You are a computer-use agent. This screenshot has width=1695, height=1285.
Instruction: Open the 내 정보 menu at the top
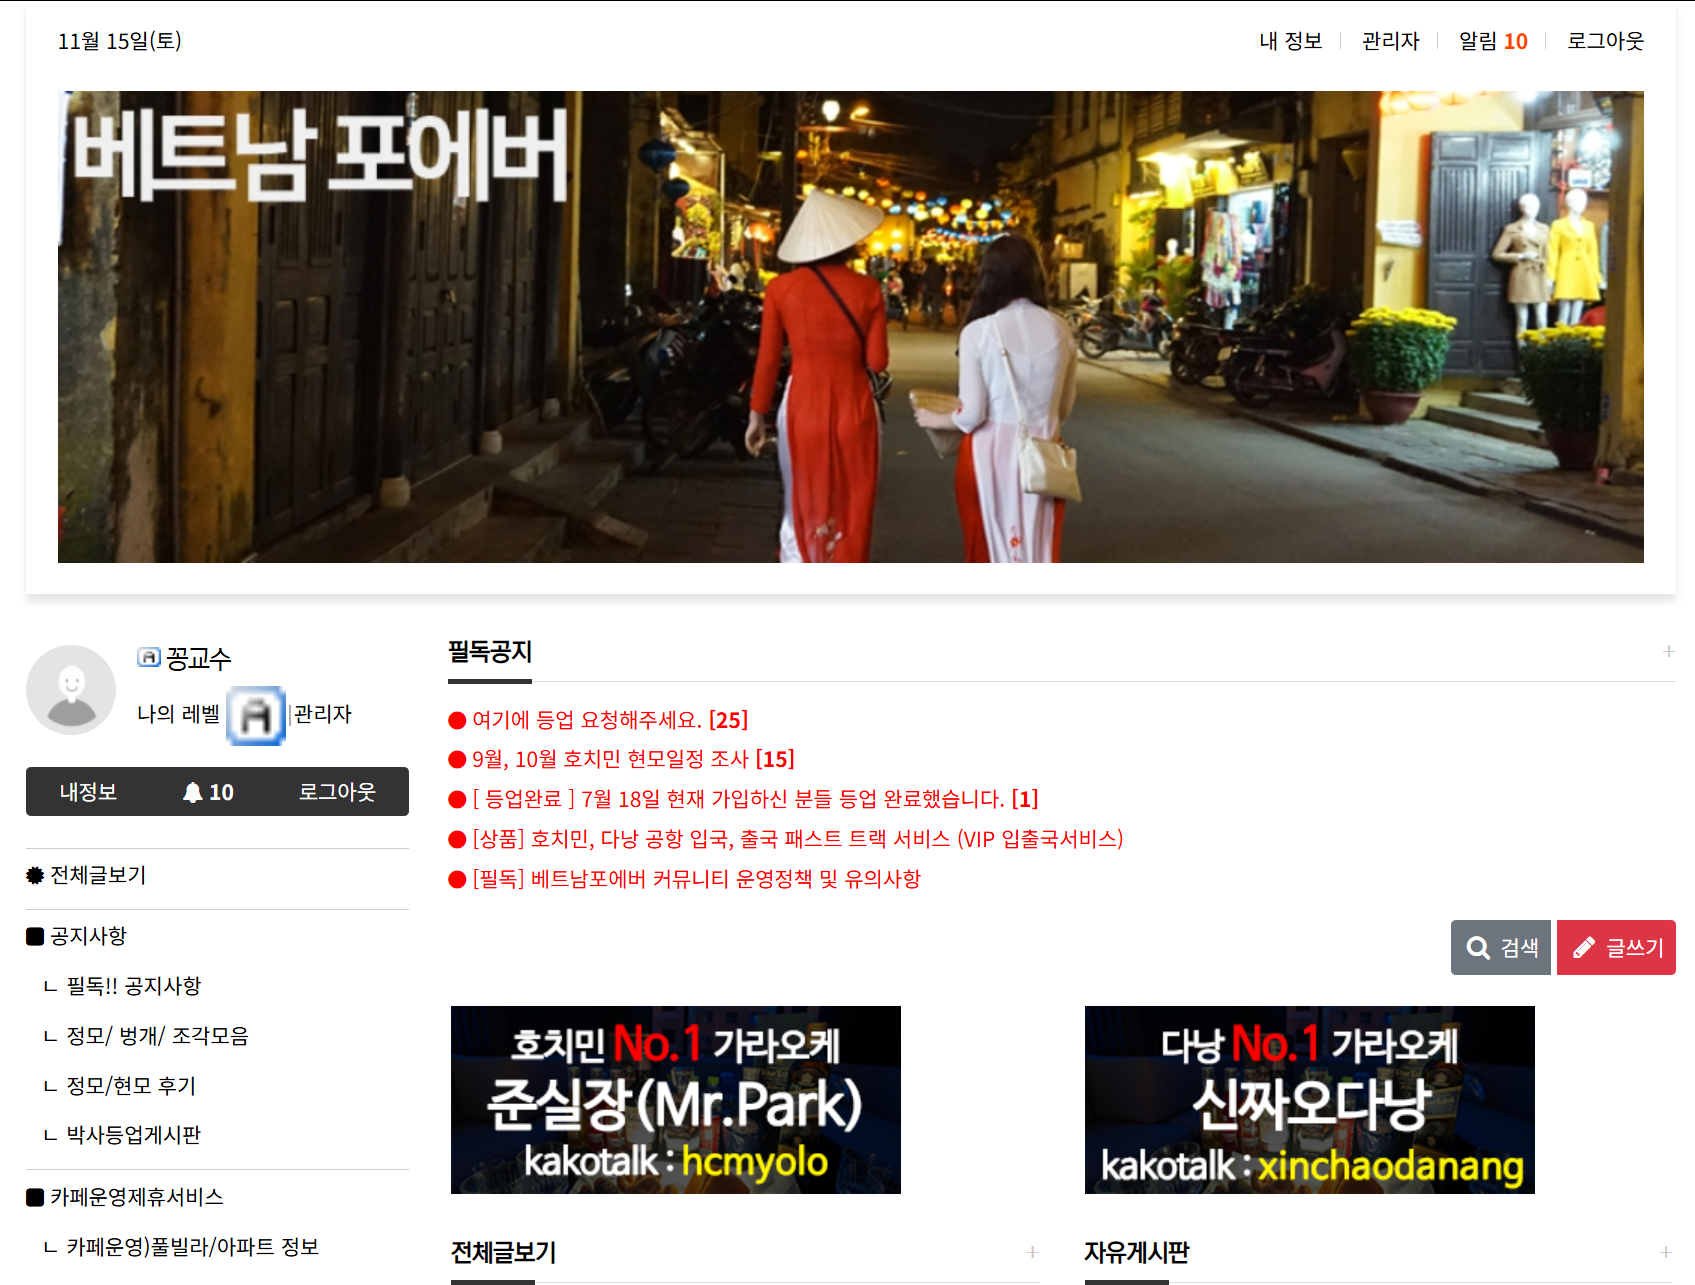click(1290, 41)
